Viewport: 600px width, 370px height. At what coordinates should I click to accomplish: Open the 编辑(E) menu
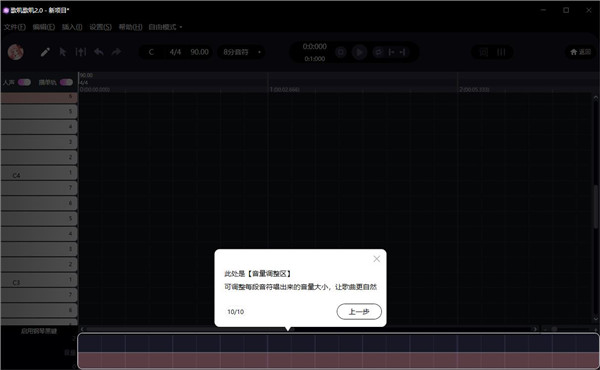tap(44, 27)
